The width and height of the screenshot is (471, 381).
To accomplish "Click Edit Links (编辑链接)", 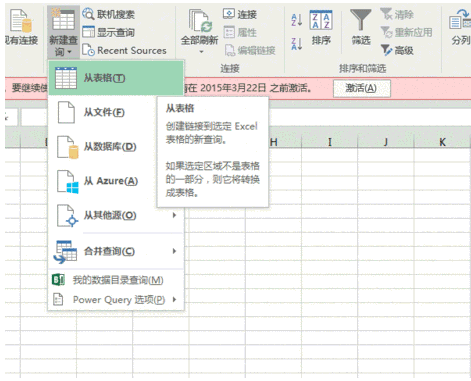I will click(250, 50).
